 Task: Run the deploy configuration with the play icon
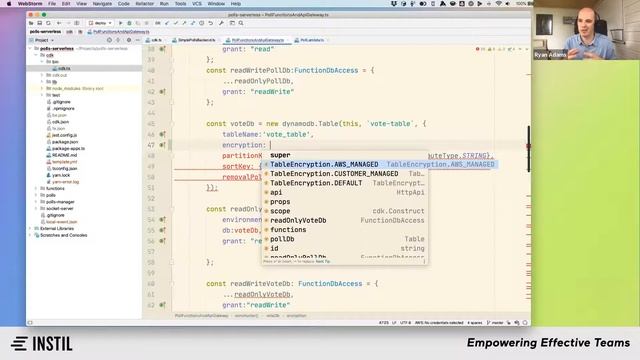coord(120,23)
